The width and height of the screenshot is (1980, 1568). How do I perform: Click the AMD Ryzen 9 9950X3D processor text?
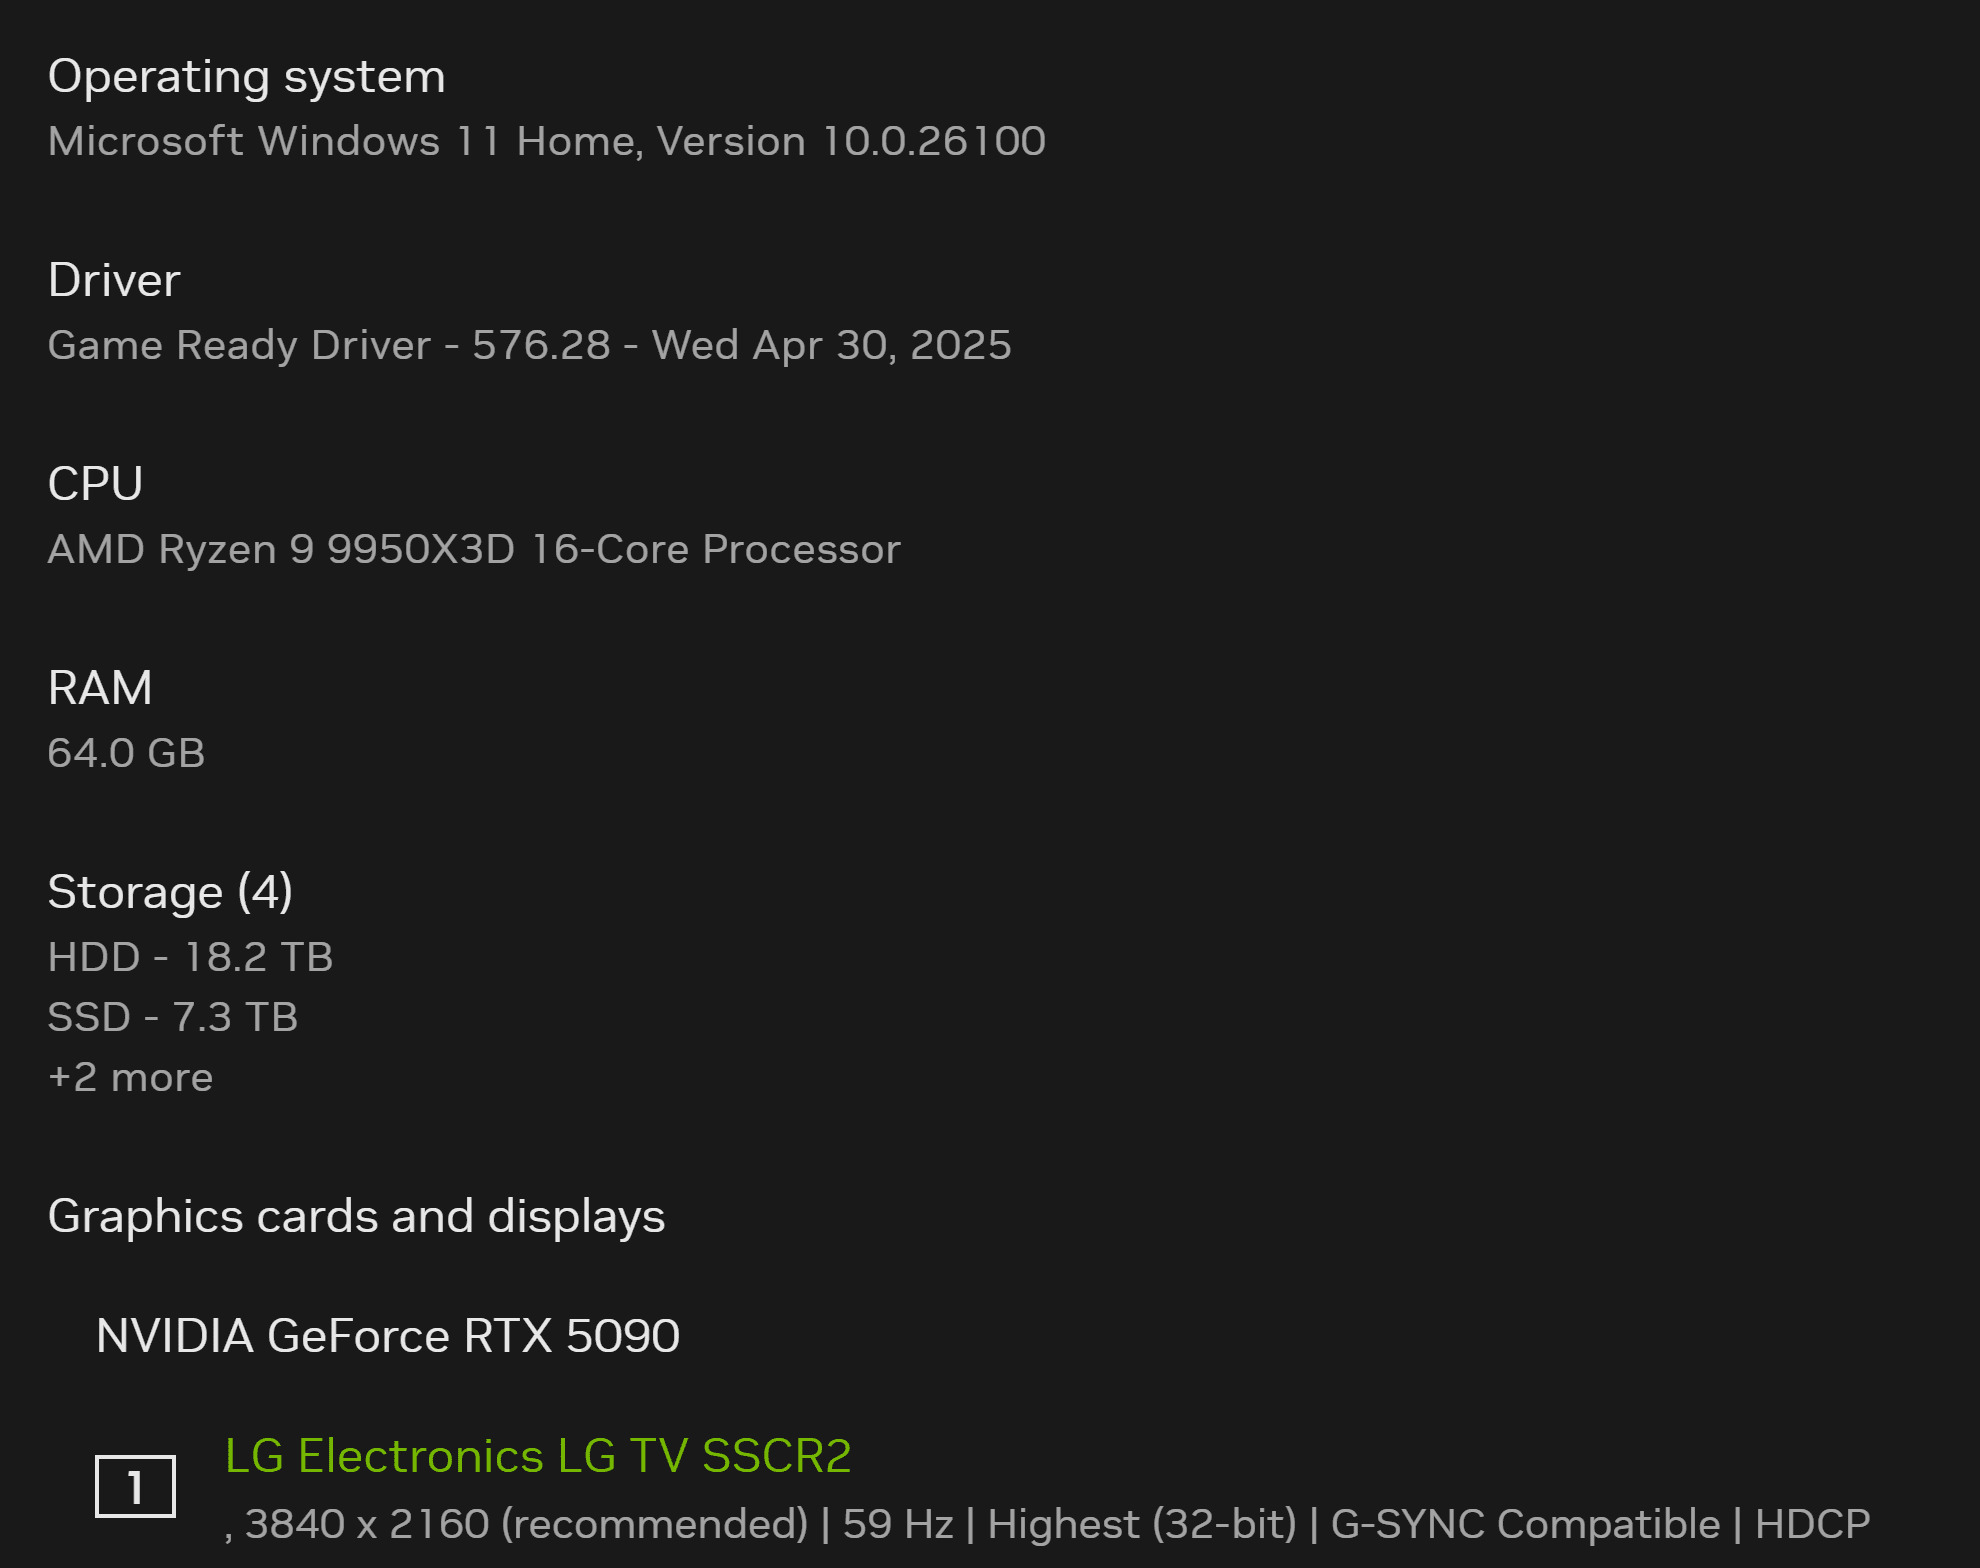click(x=474, y=549)
